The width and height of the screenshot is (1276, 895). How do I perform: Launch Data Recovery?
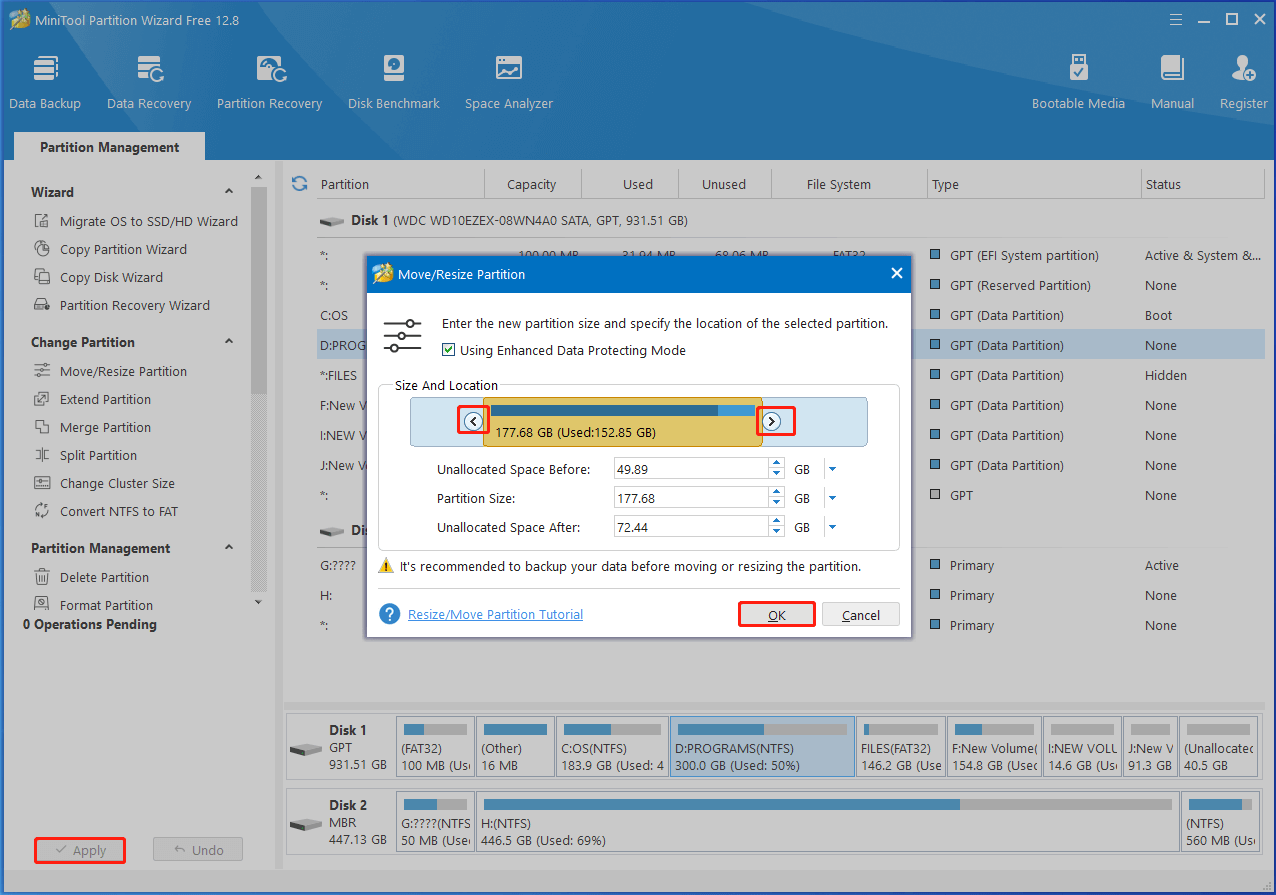coord(149,82)
